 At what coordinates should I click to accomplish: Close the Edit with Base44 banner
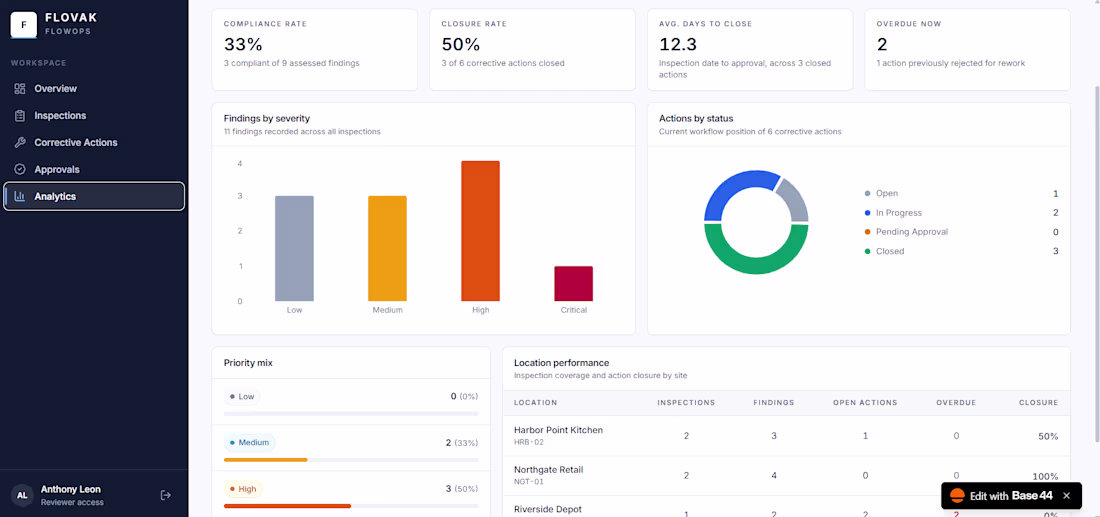click(x=1066, y=496)
